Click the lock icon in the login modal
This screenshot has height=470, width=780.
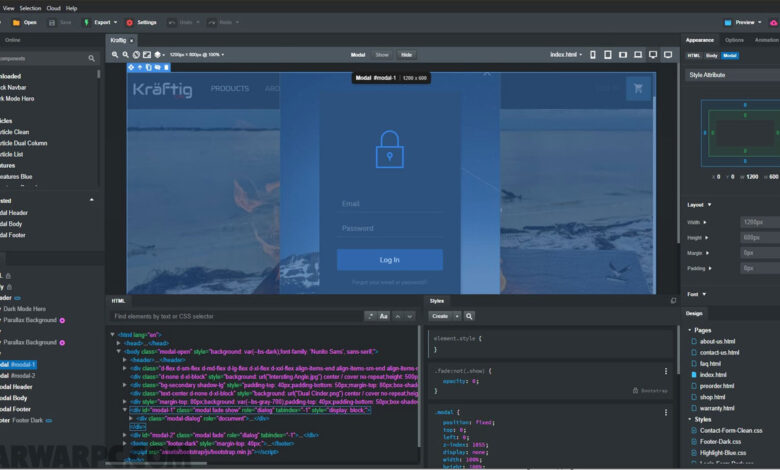click(390, 149)
